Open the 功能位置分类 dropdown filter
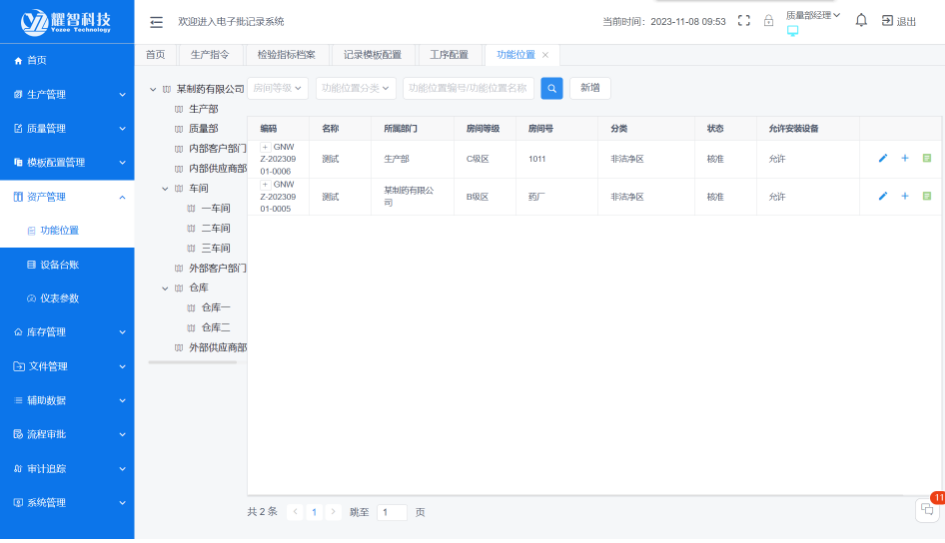 click(356, 88)
